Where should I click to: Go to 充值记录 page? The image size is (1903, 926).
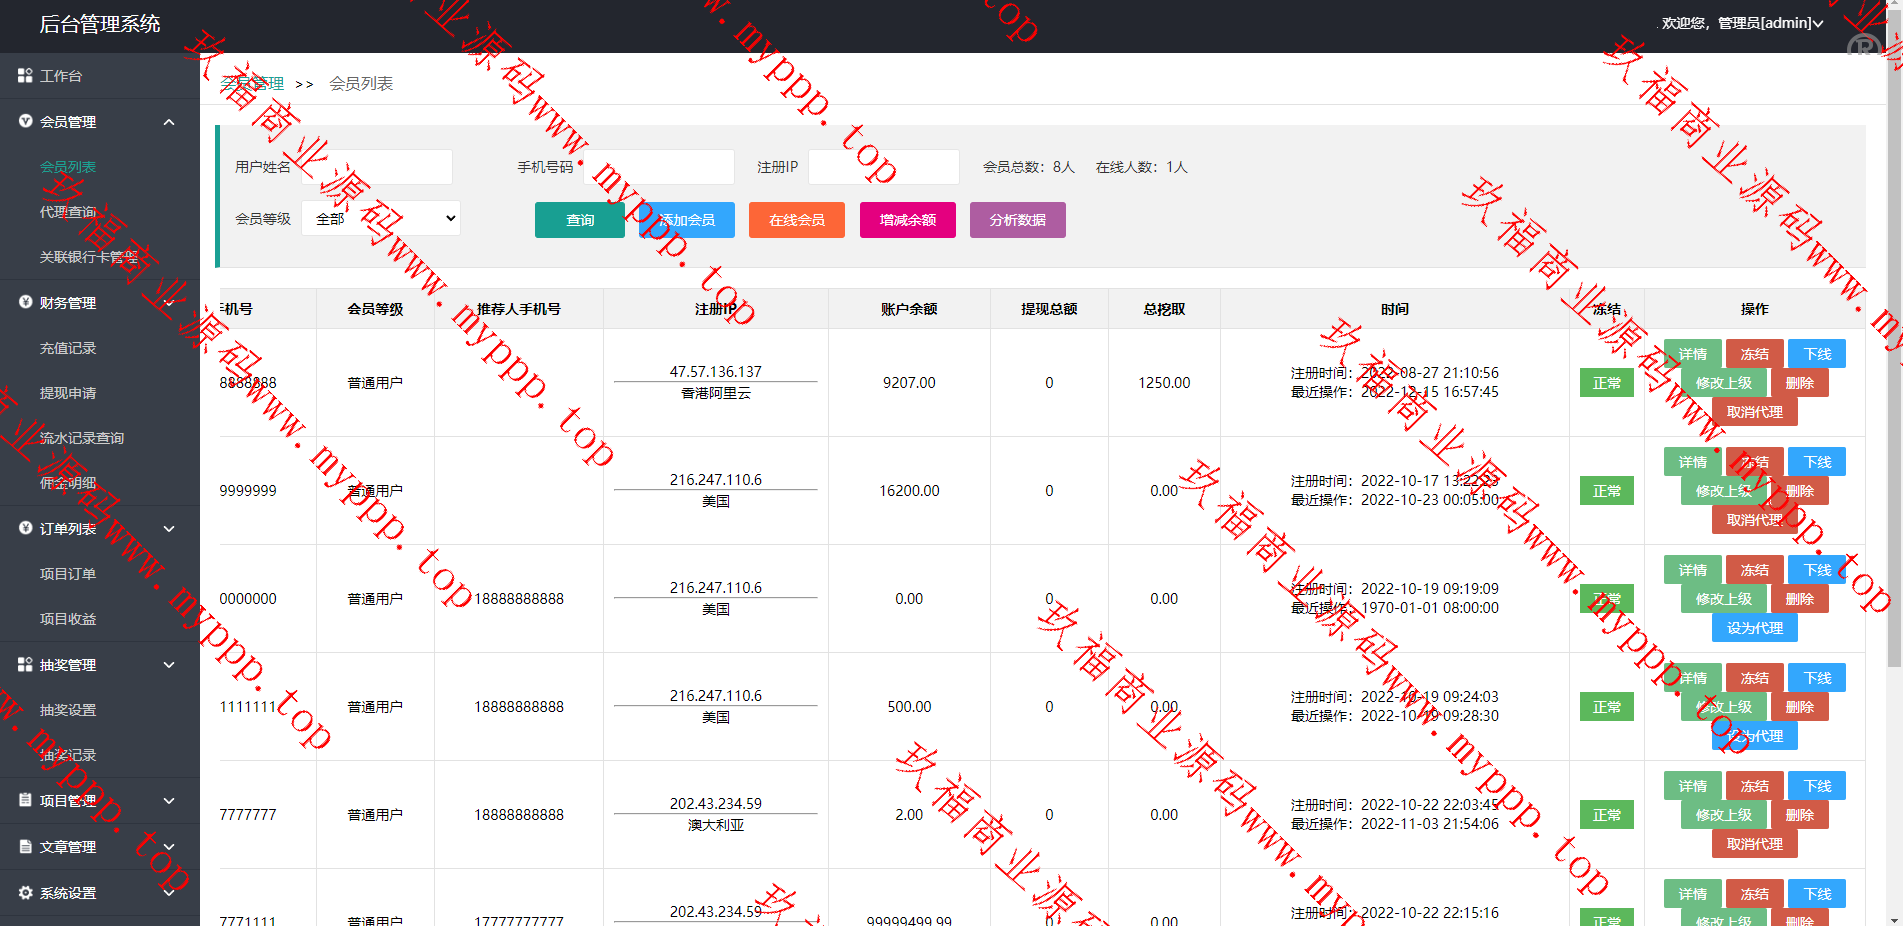[x=68, y=348]
